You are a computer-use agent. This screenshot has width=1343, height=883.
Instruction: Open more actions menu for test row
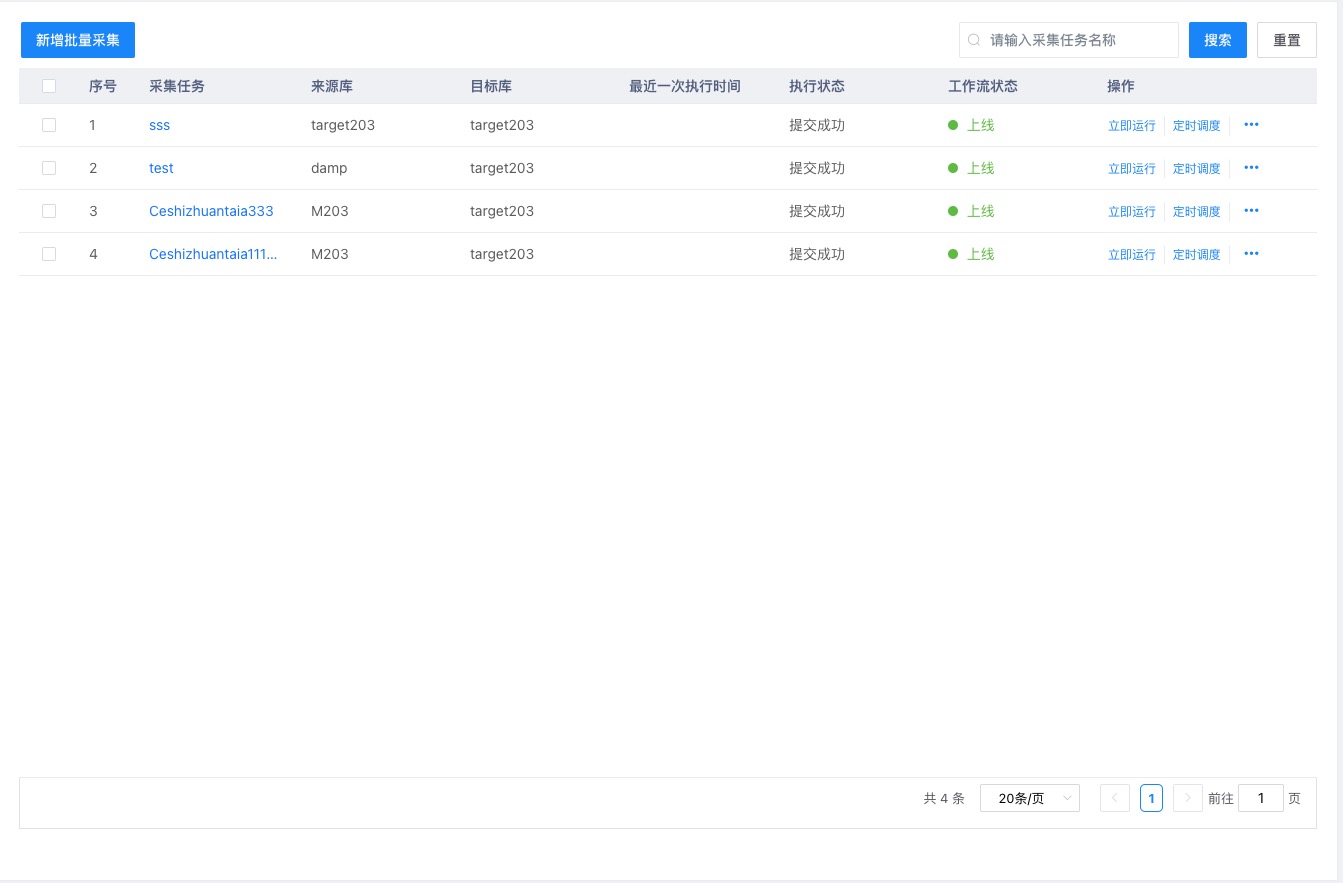(1251, 168)
